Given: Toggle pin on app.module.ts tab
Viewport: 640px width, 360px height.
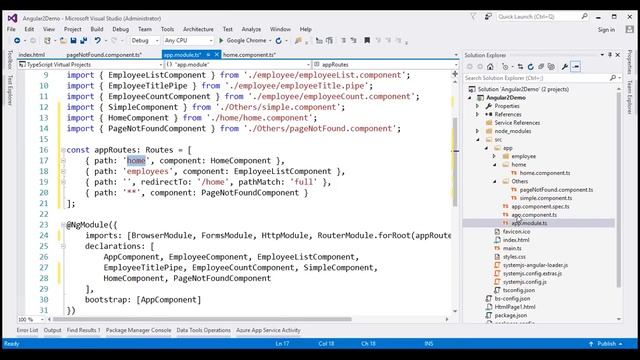Looking at the screenshot, I should click(x=208, y=54).
